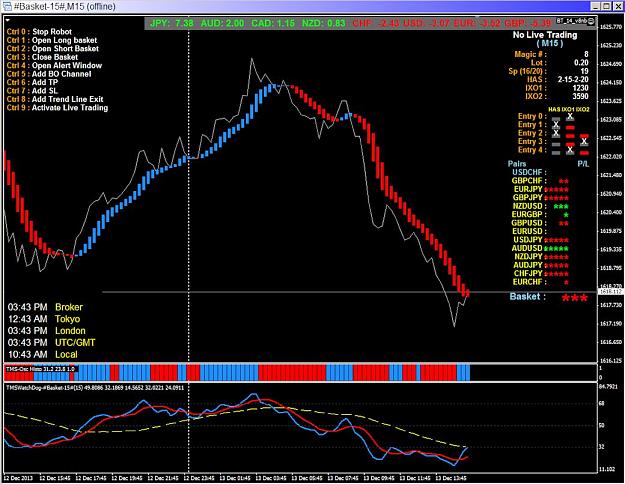Click Entry 4 HAS gray bar
Image resolution: width=625 pixels, height=484 pixels.
pyautogui.click(x=556, y=153)
